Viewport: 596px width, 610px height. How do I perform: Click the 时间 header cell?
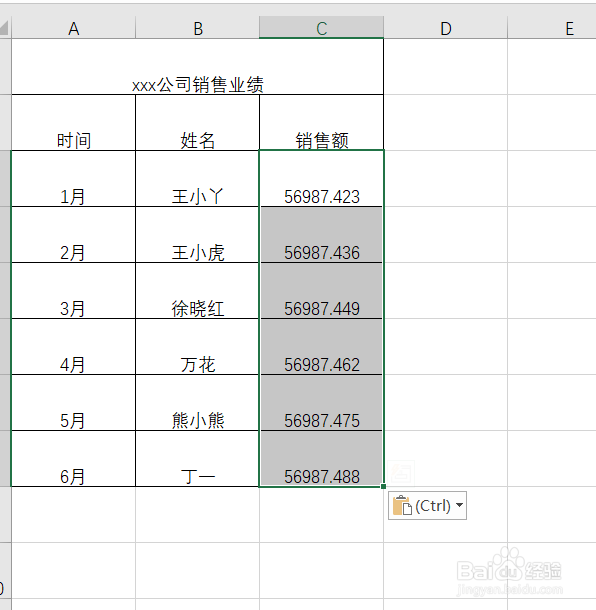(74, 123)
